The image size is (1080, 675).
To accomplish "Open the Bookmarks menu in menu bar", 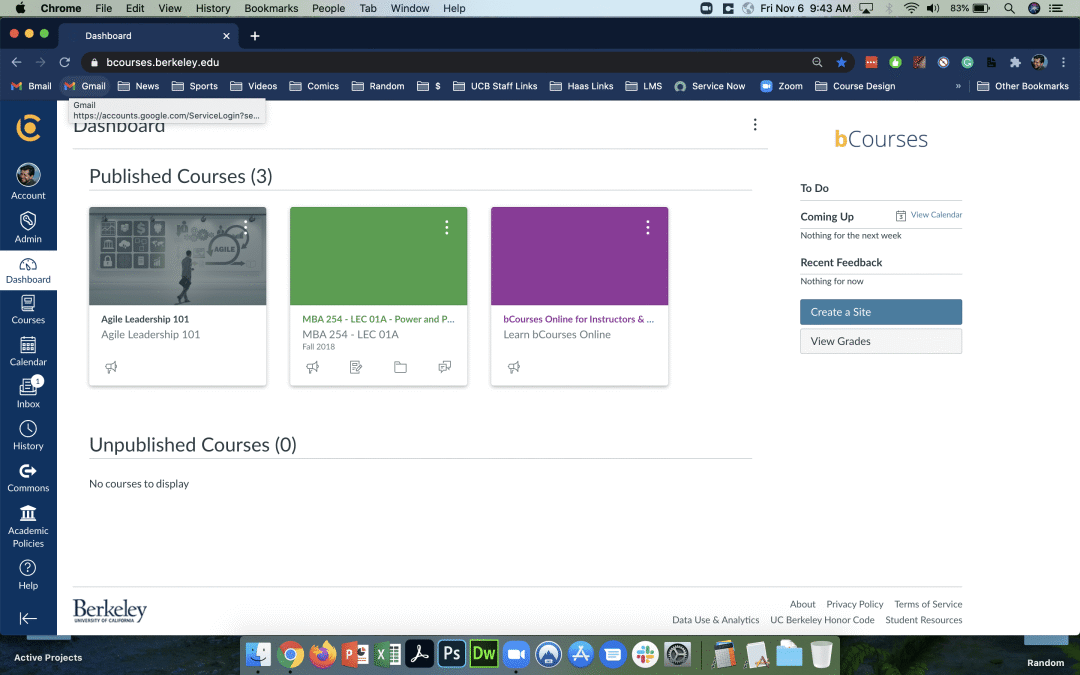I will tap(271, 8).
